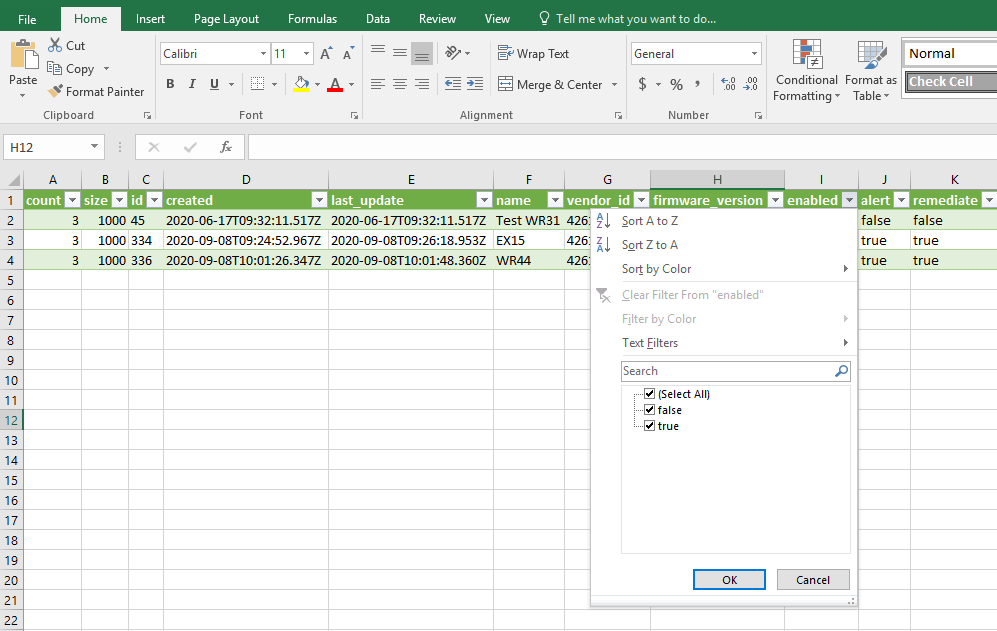The height and width of the screenshot is (631, 997).
Task: Expand the Merge & Center dropdown arrow
Action: (x=614, y=85)
